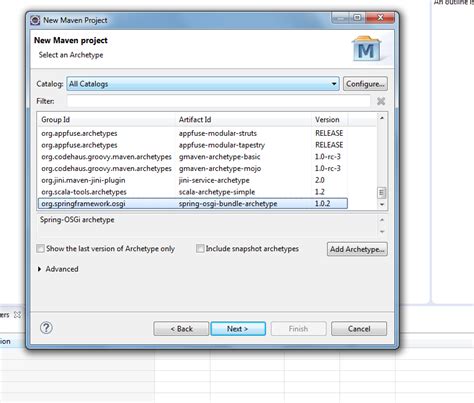474x403 pixels.
Task: Select the spring-osgi-bundle-archetype row
Action: pos(193,204)
